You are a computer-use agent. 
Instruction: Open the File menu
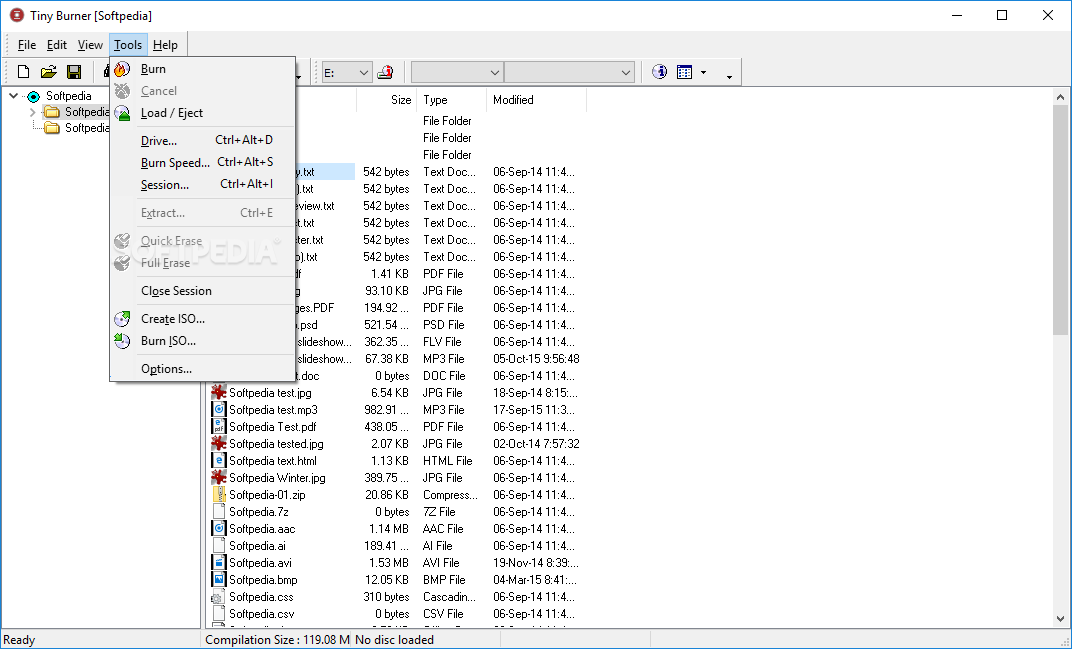pyautogui.click(x=27, y=45)
